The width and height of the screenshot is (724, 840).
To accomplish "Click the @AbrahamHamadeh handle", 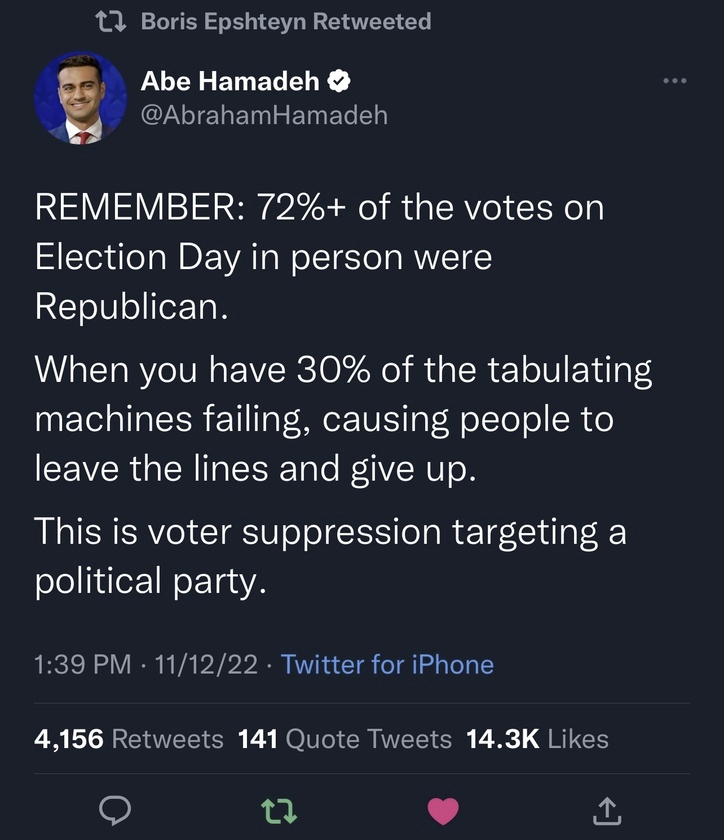I will 264,115.
